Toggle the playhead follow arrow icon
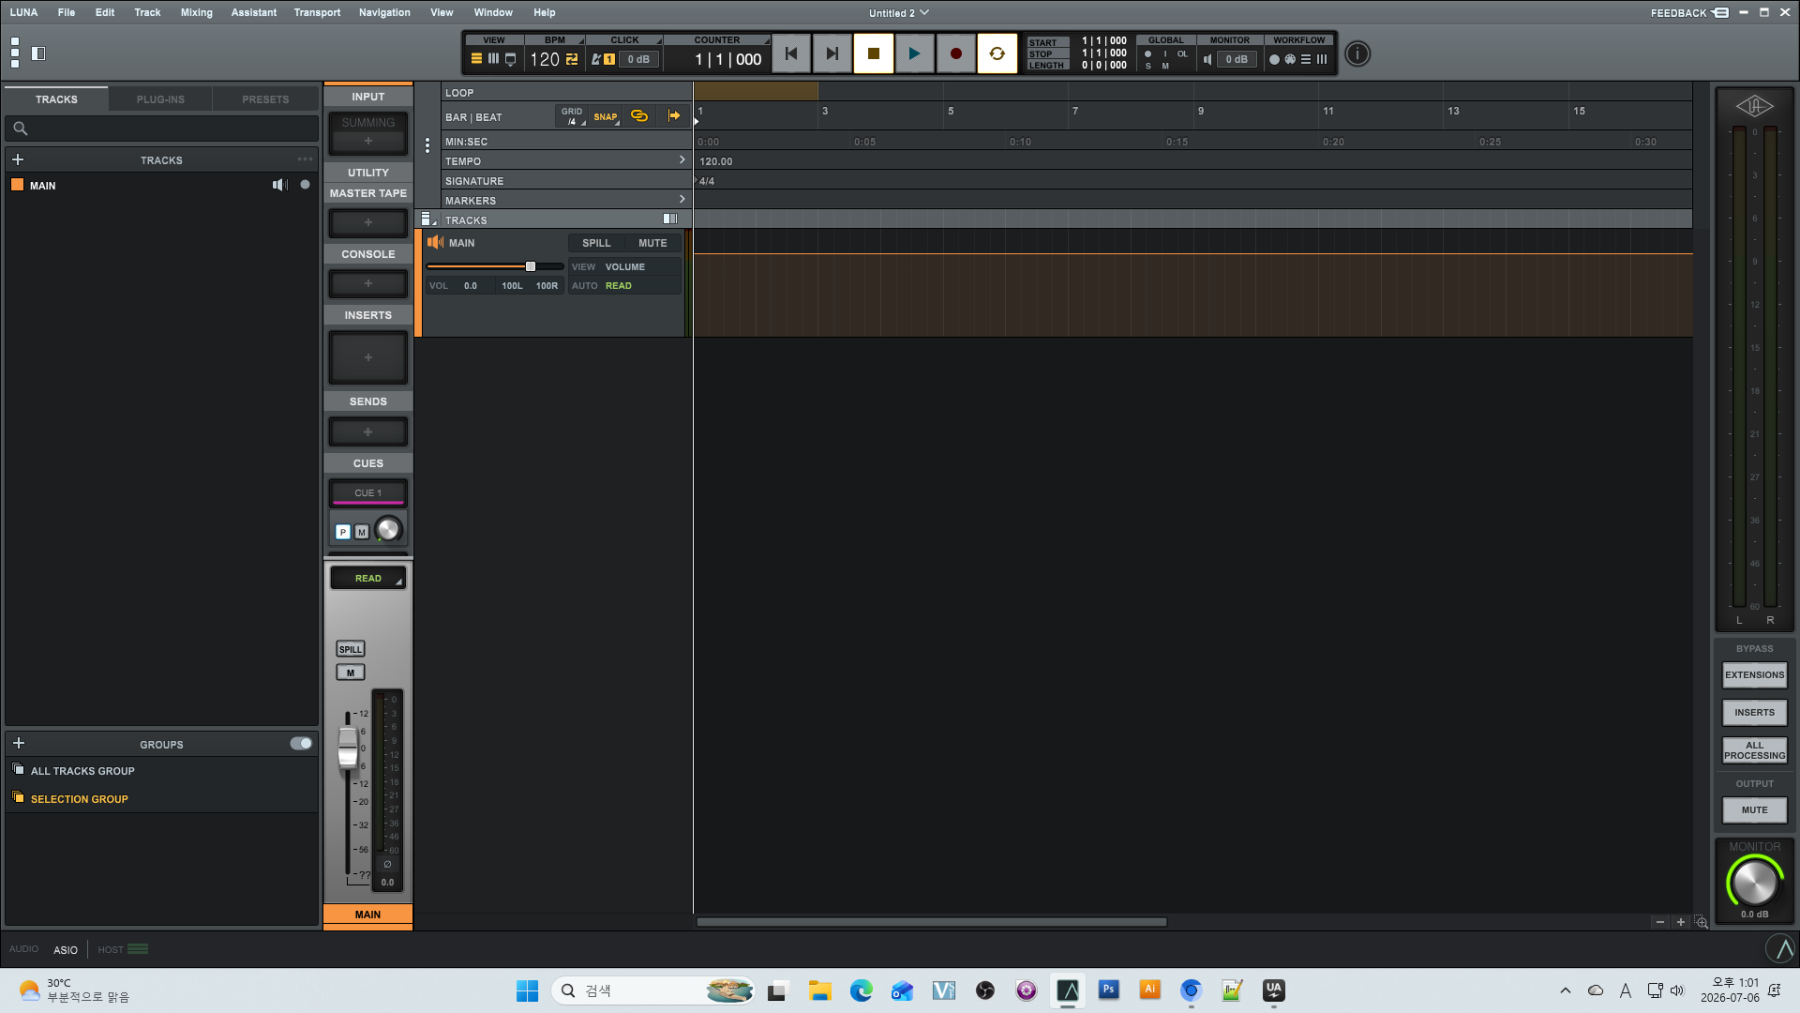 click(674, 116)
